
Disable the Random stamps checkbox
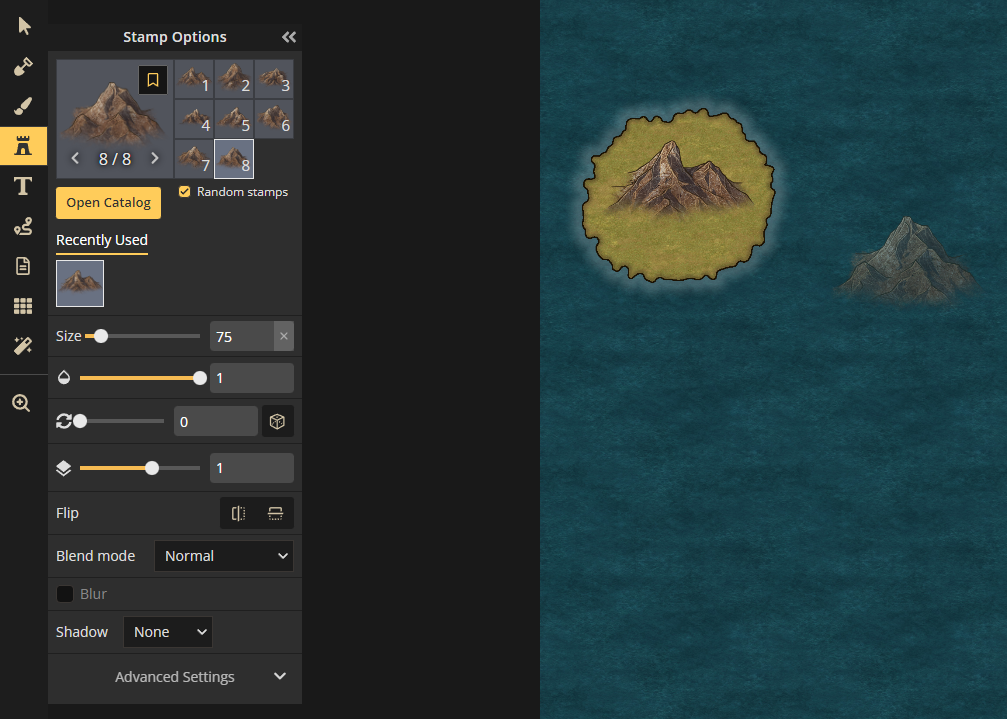(184, 192)
